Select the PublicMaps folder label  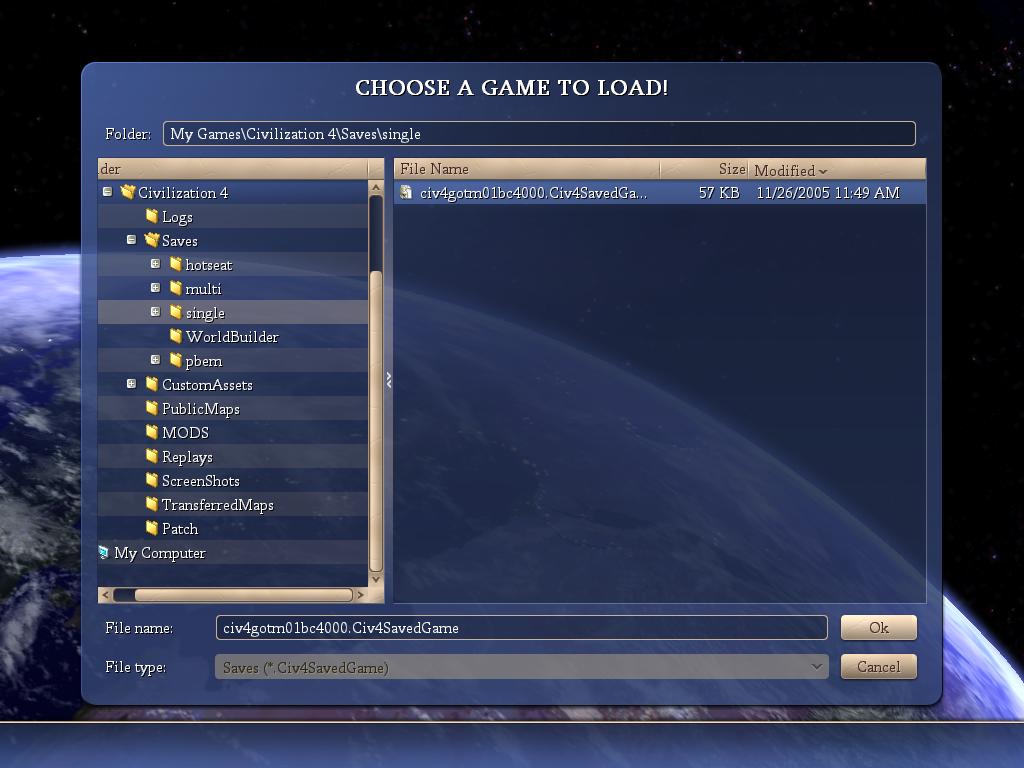coord(200,409)
